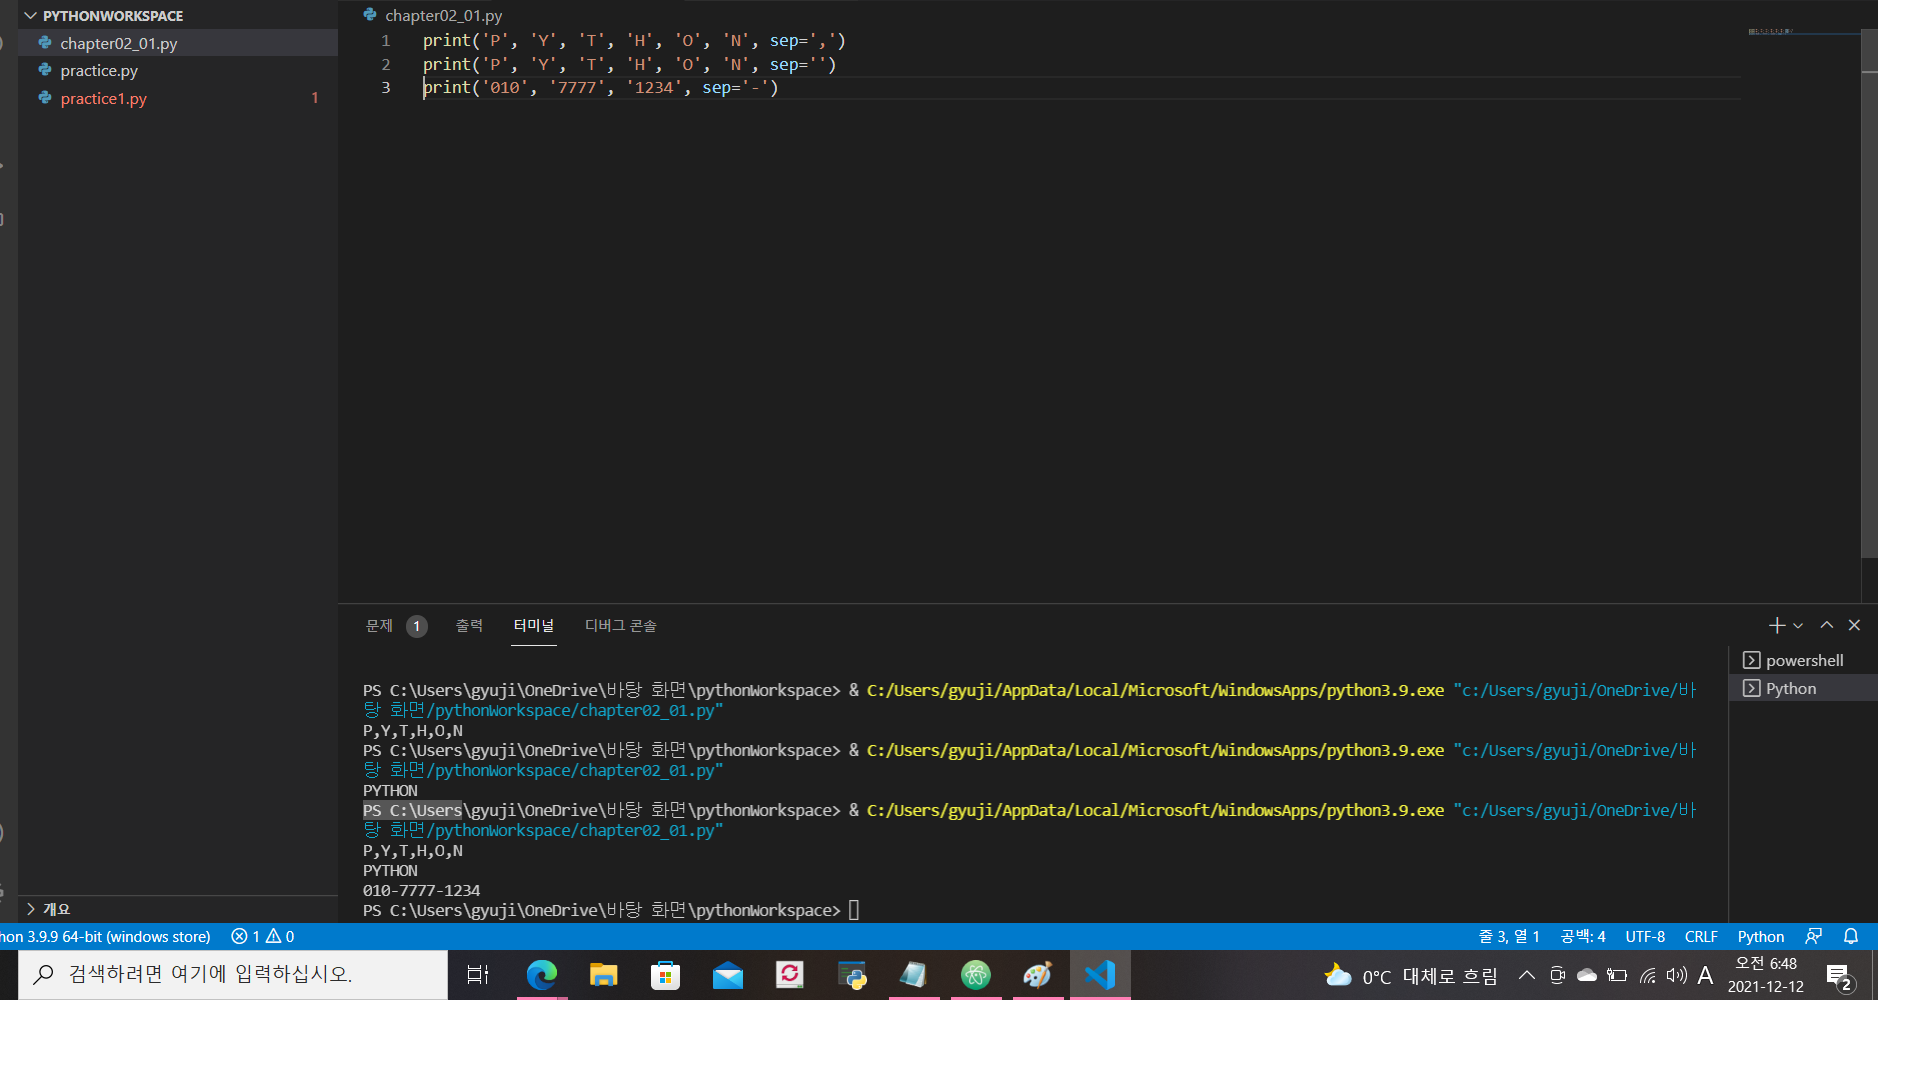Open the clock and date flyout

point(1766,975)
